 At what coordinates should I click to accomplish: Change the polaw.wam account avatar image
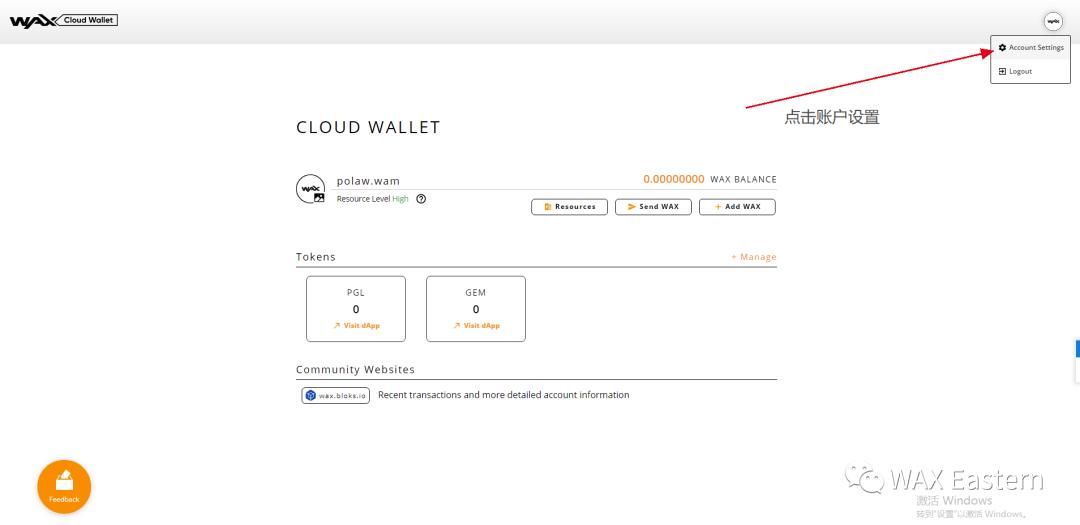(311, 189)
